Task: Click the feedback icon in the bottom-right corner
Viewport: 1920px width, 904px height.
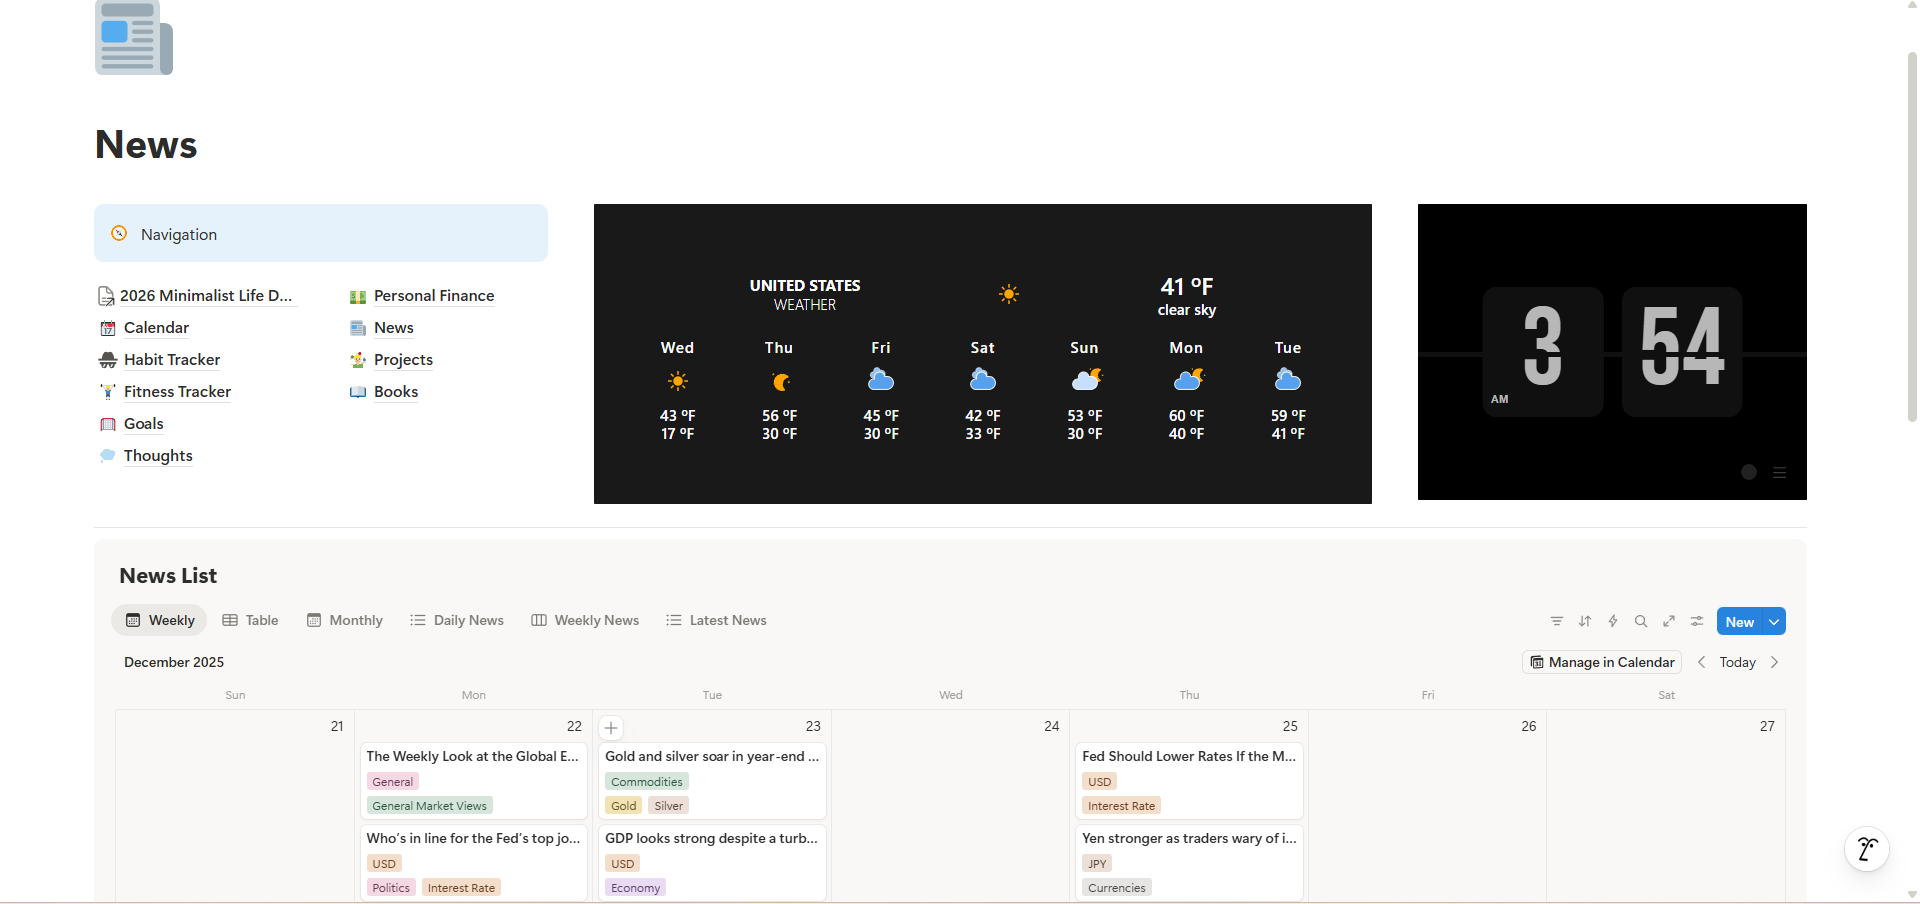Action: [x=1867, y=849]
